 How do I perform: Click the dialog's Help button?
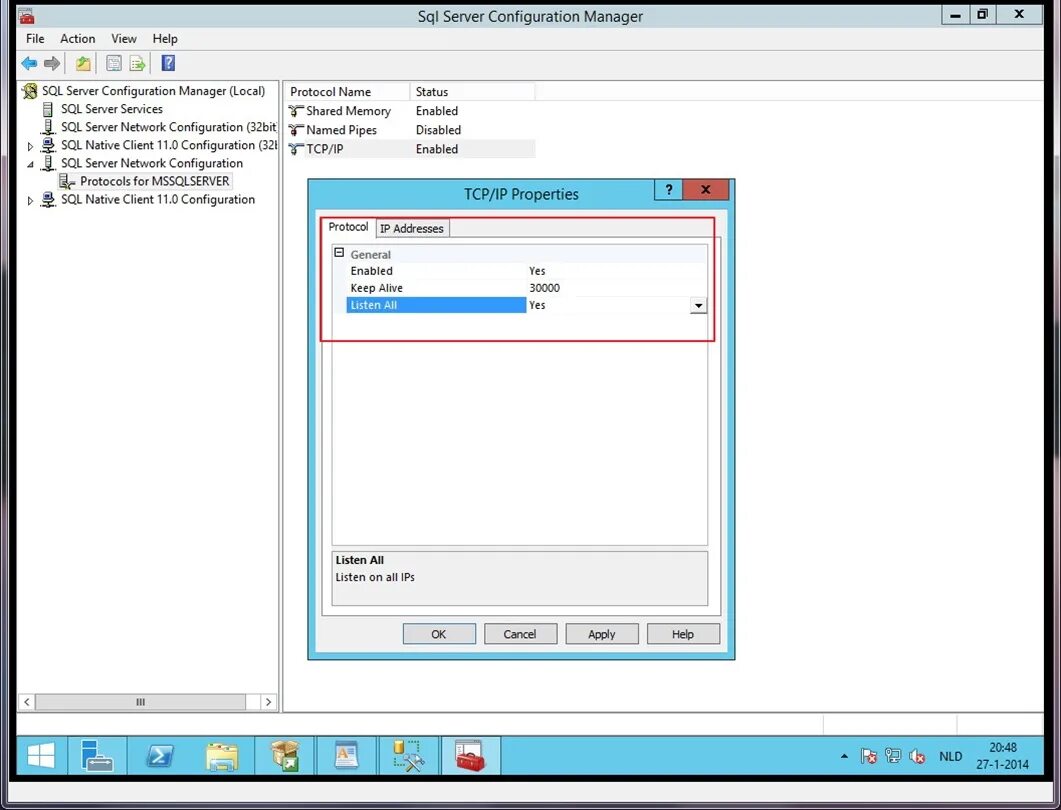pos(683,634)
